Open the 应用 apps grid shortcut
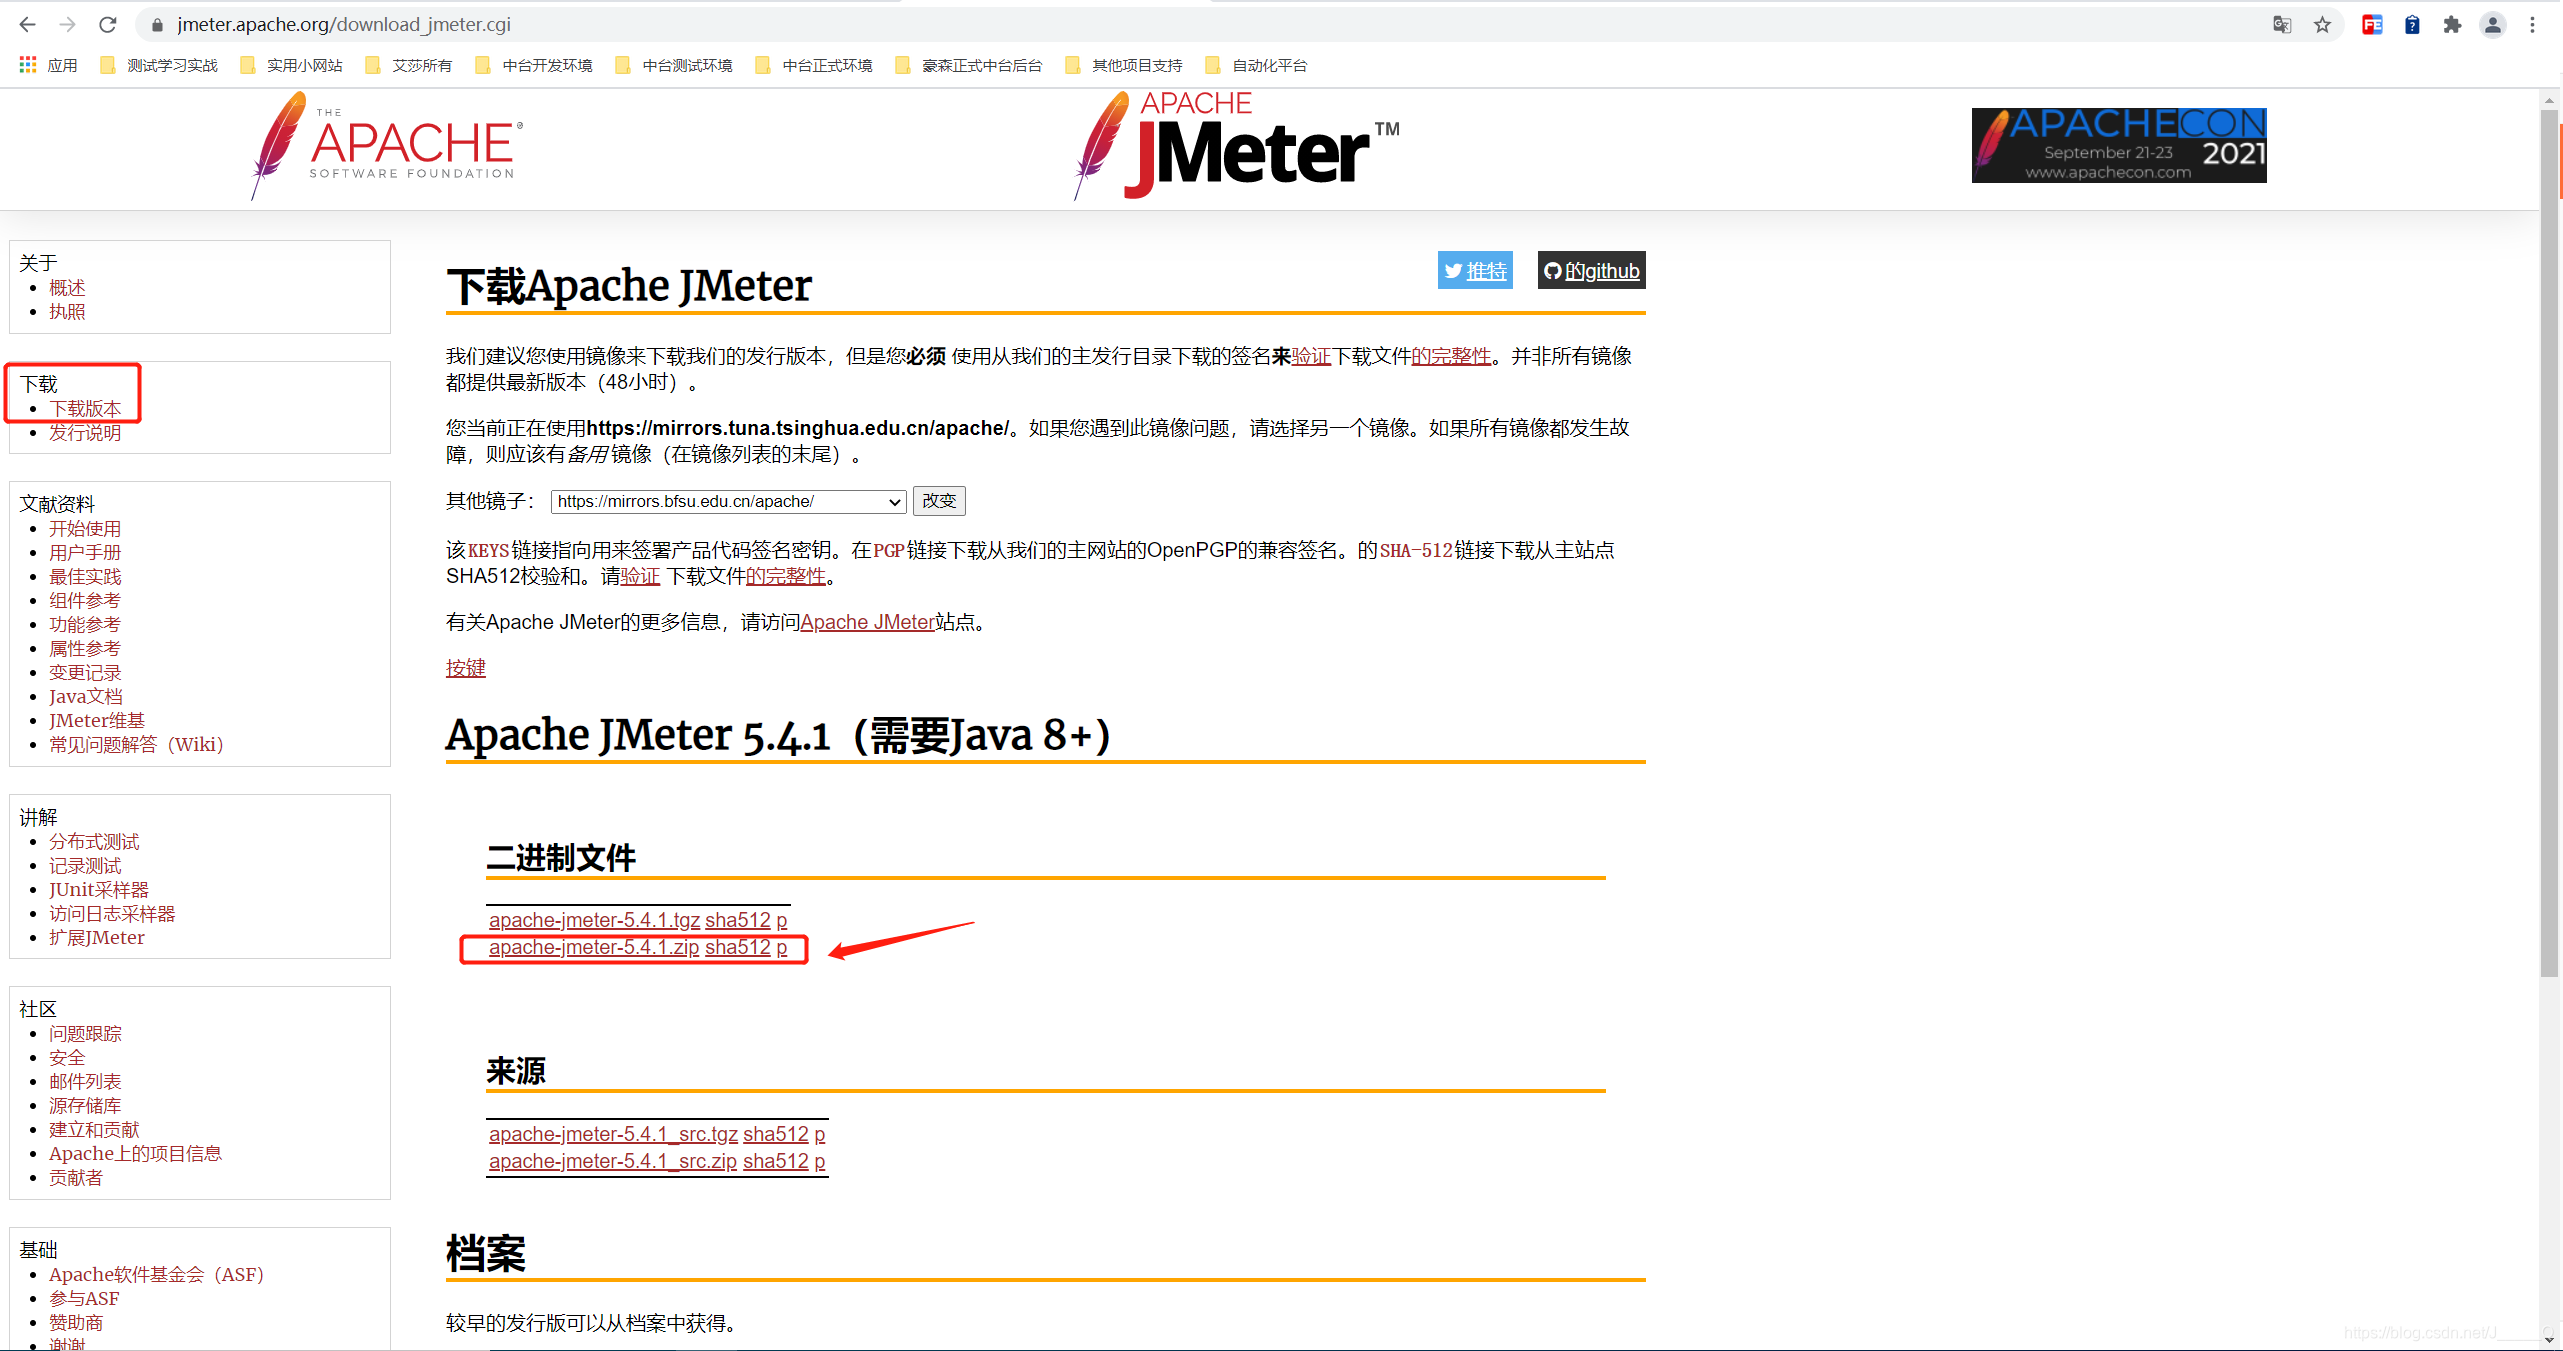The width and height of the screenshot is (2563, 1351). click(48, 65)
